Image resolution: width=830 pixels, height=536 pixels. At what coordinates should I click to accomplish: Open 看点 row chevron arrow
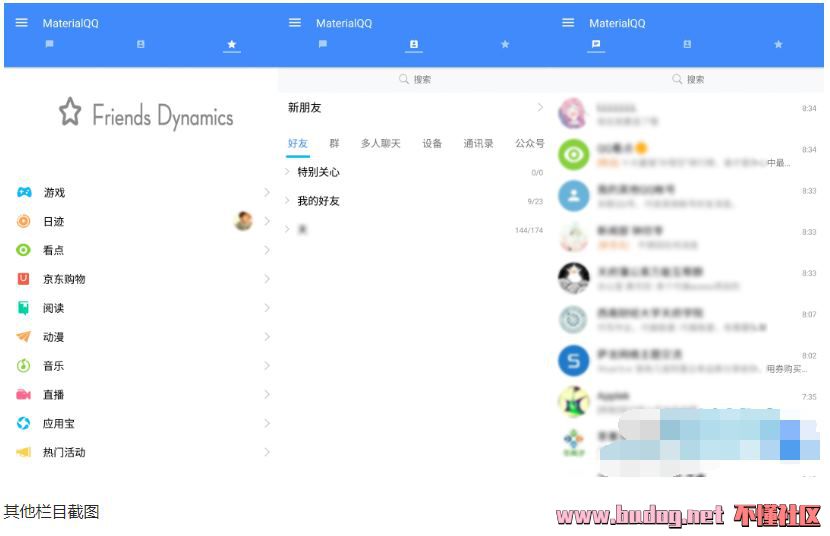click(267, 250)
